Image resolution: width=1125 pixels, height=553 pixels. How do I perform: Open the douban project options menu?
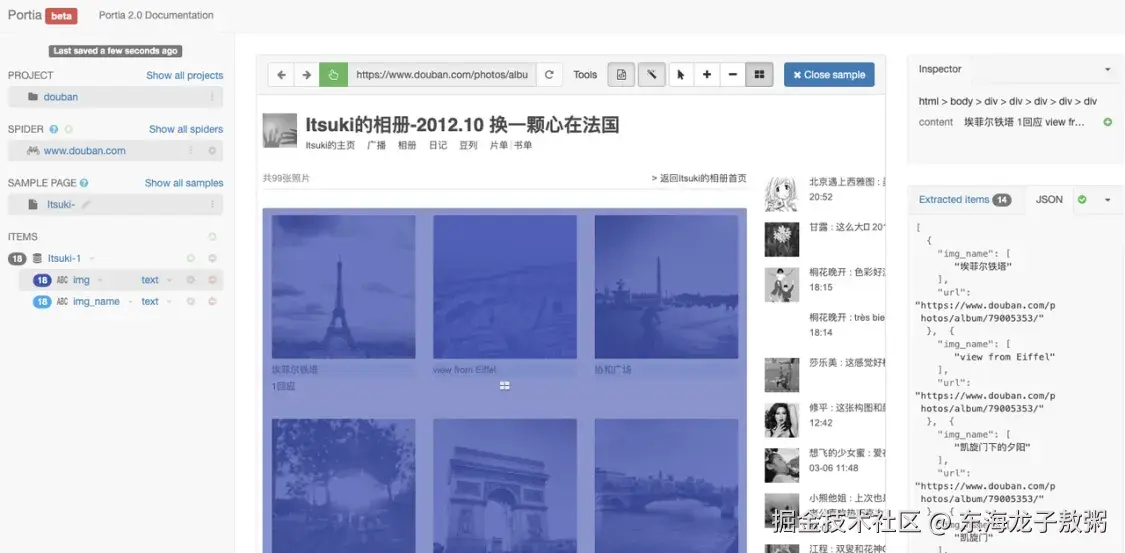click(x=212, y=97)
